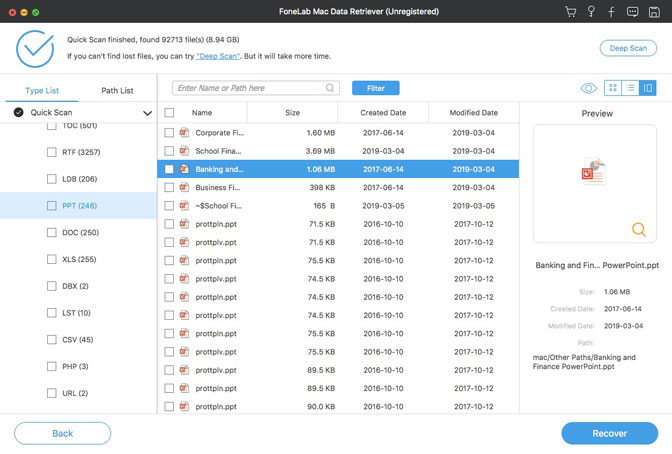Focus the Enter Name or Path field
Viewport: 672px width, 454px height.
(256, 88)
